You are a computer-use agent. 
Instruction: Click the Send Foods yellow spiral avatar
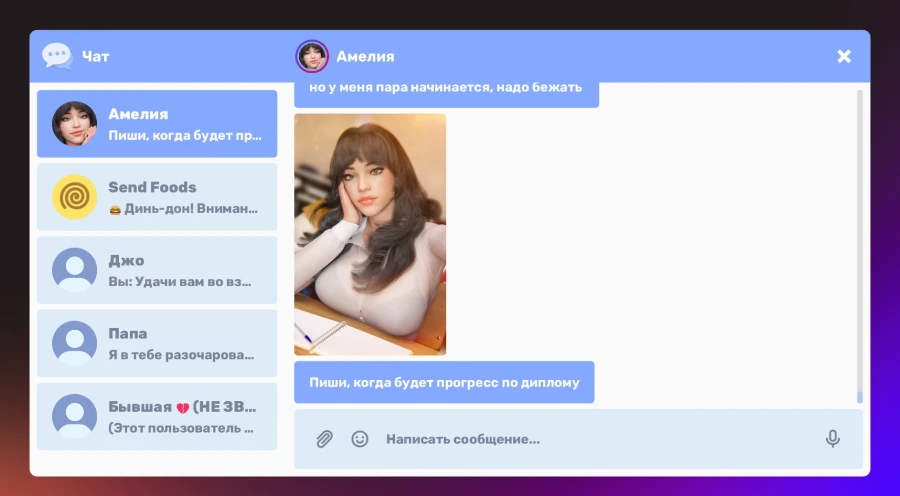pos(74,197)
